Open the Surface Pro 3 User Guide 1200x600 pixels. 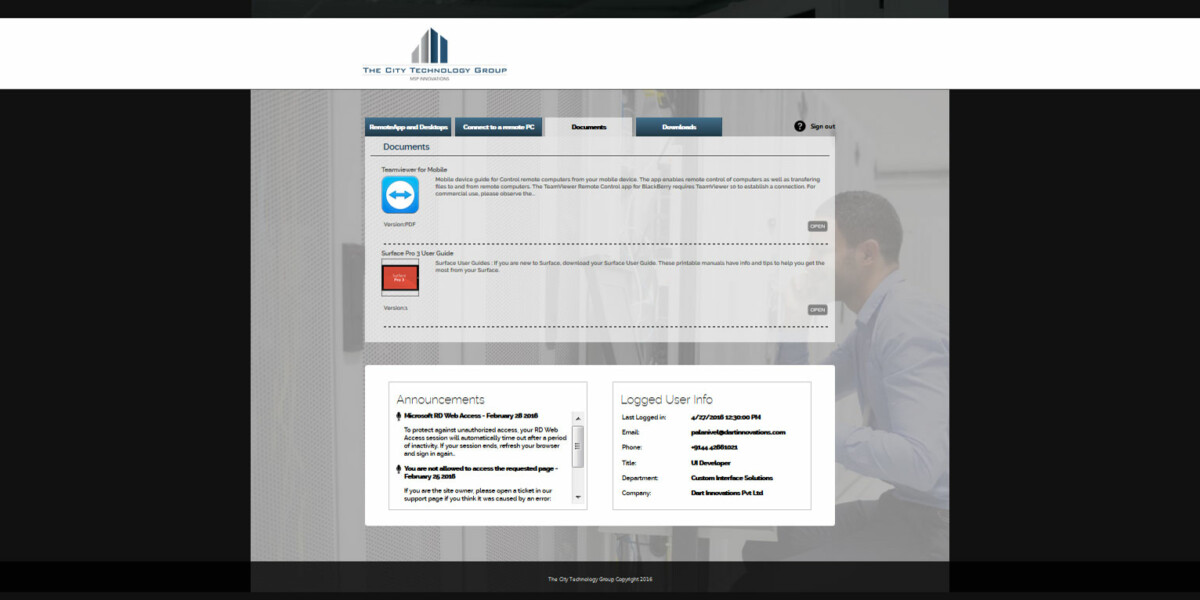coord(819,310)
